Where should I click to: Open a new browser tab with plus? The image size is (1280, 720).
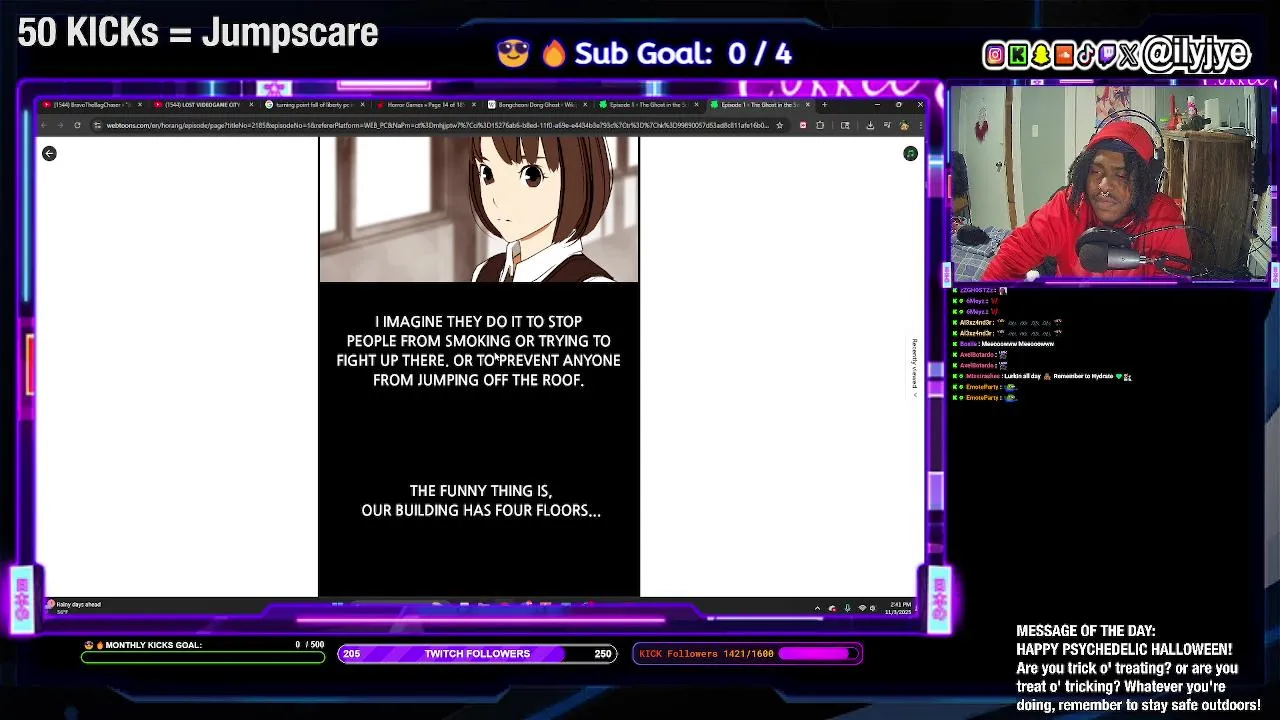click(824, 104)
